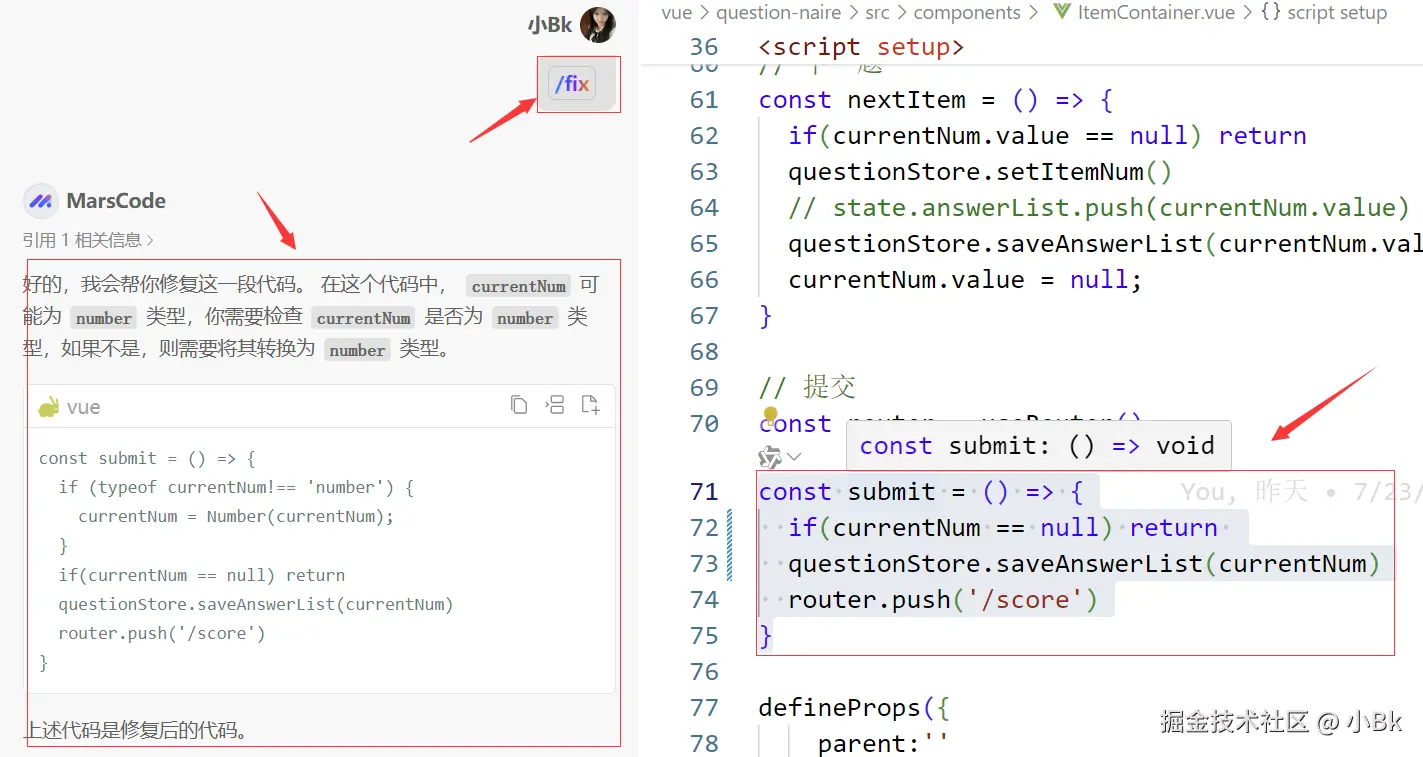Click 'if(currentNum == null) return' on editor line 72
Image resolution: width=1423 pixels, height=757 pixels.
point(1003,527)
